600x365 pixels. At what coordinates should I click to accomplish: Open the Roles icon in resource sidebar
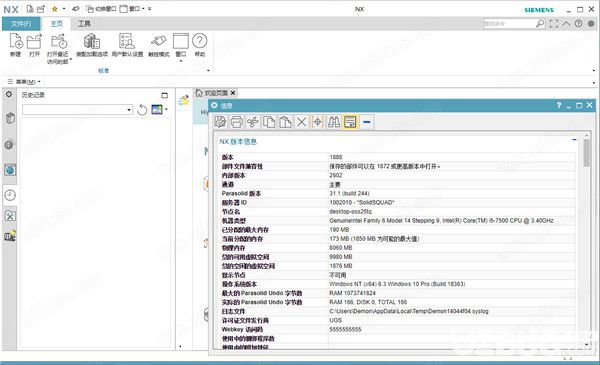pyautogui.click(x=10, y=215)
